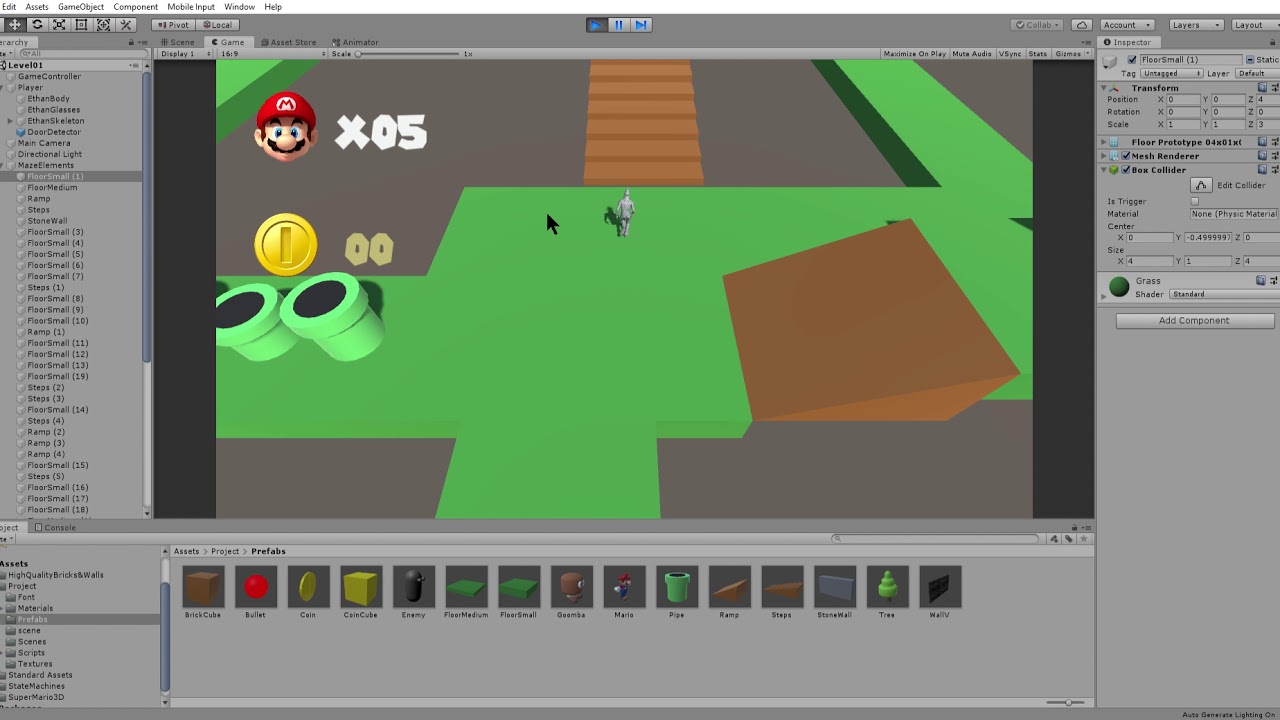Toggle the Pivot handle position button

pyautogui.click(x=174, y=24)
